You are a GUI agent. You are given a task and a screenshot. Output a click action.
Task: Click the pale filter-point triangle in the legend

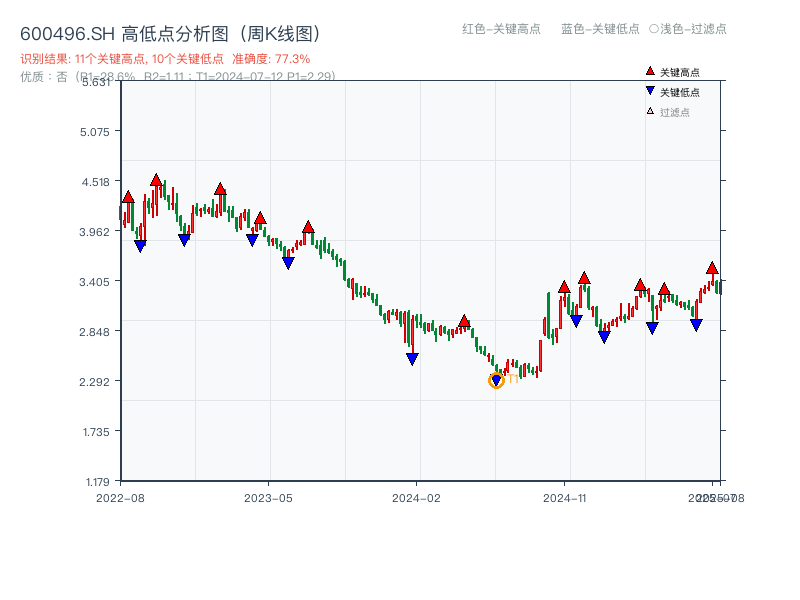pyautogui.click(x=650, y=112)
